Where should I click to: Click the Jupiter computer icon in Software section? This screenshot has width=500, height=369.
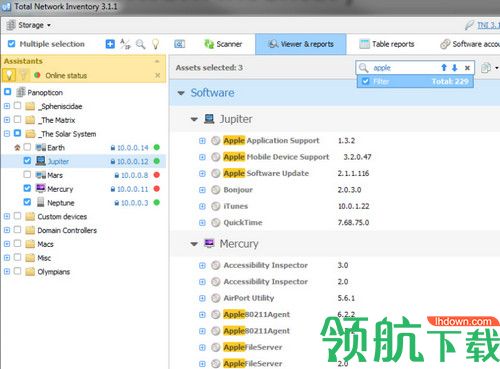209,119
